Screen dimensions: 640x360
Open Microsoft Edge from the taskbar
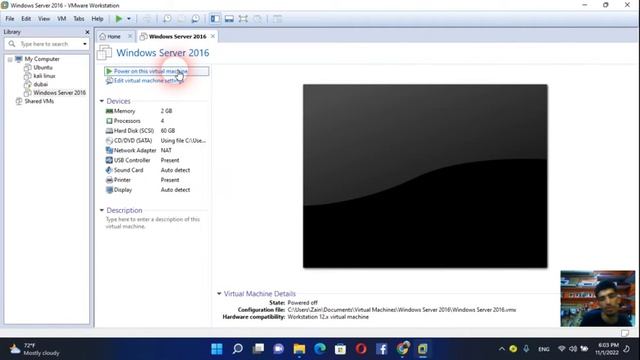coord(320,349)
